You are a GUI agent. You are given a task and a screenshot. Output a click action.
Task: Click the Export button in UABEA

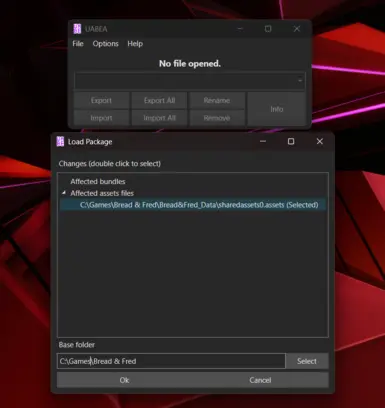pyautogui.click(x=101, y=100)
